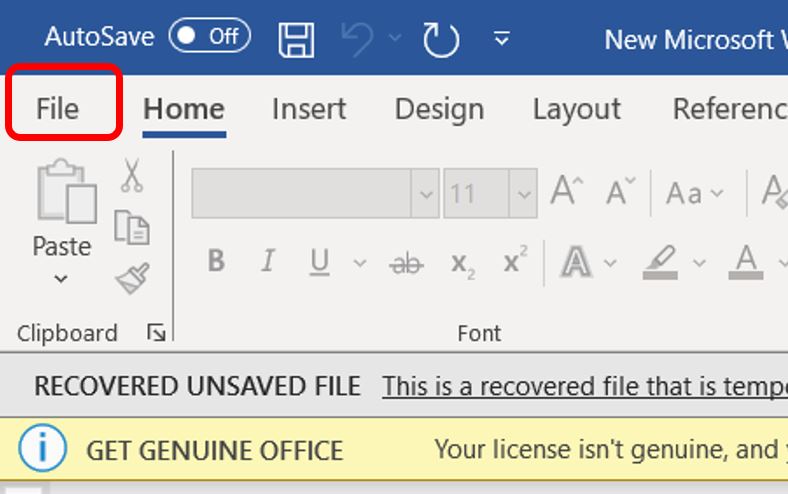Toggle Italic formatting
The height and width of the screenshot is (494, 788).
click(267, 262)
